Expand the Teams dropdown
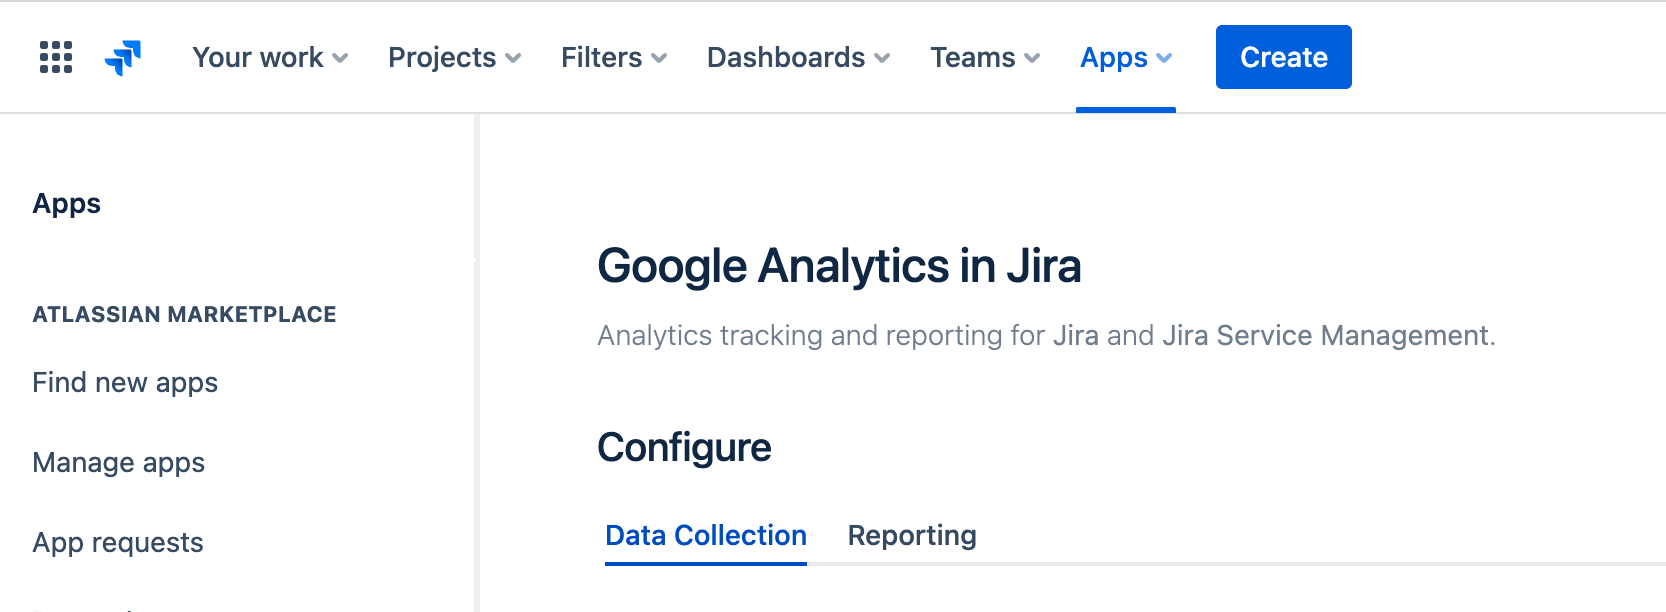The width and height of the screenshot is (1666, 612). (985, 57)
